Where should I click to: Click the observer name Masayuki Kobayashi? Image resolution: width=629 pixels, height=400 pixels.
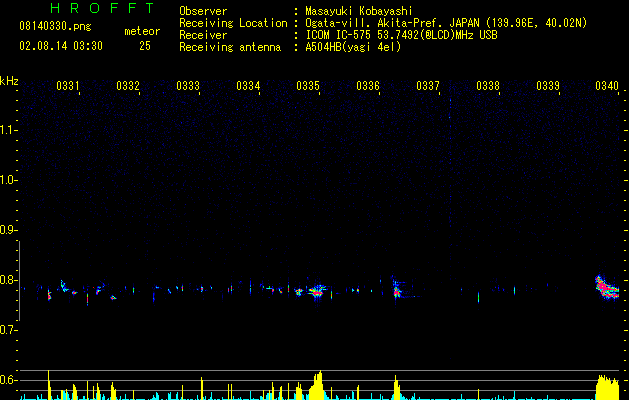(x=359, y=11)
